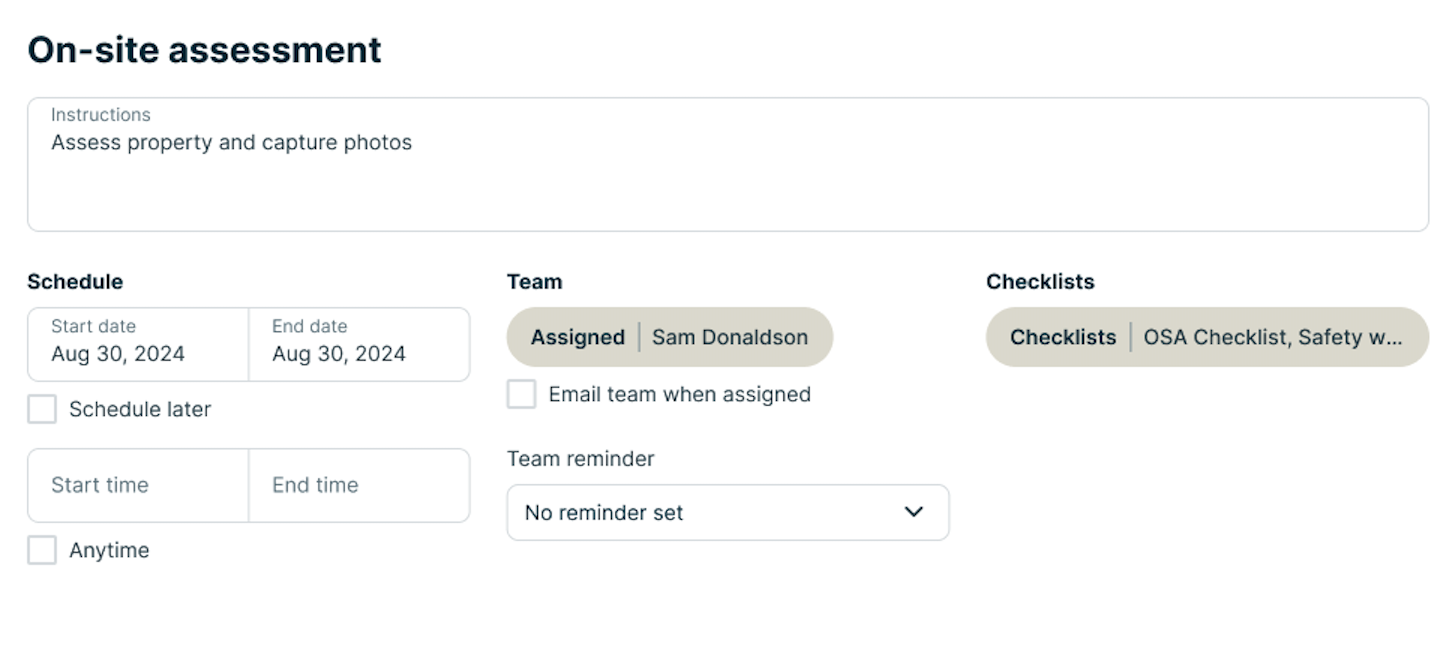Open the Start date picker field
This screenshot has height=668, width=1456.
[138, 343]
